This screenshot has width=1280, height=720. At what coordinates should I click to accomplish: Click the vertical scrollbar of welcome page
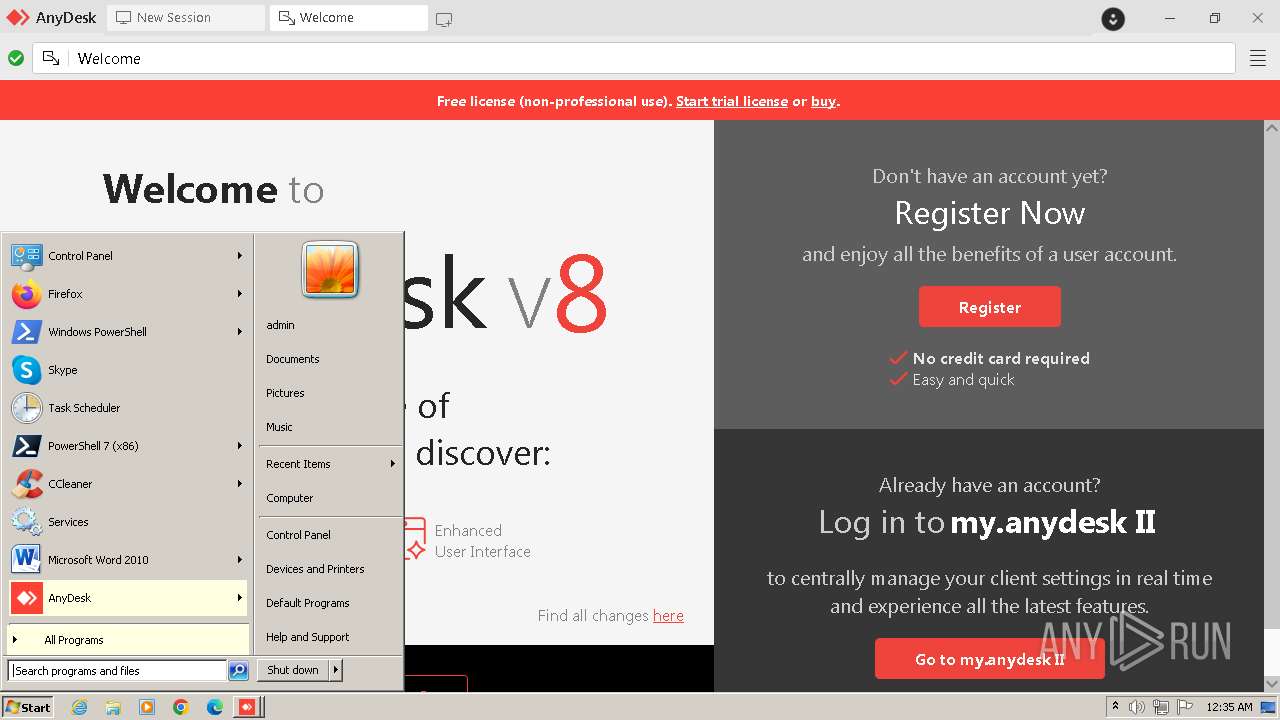tap(1272, 405)
